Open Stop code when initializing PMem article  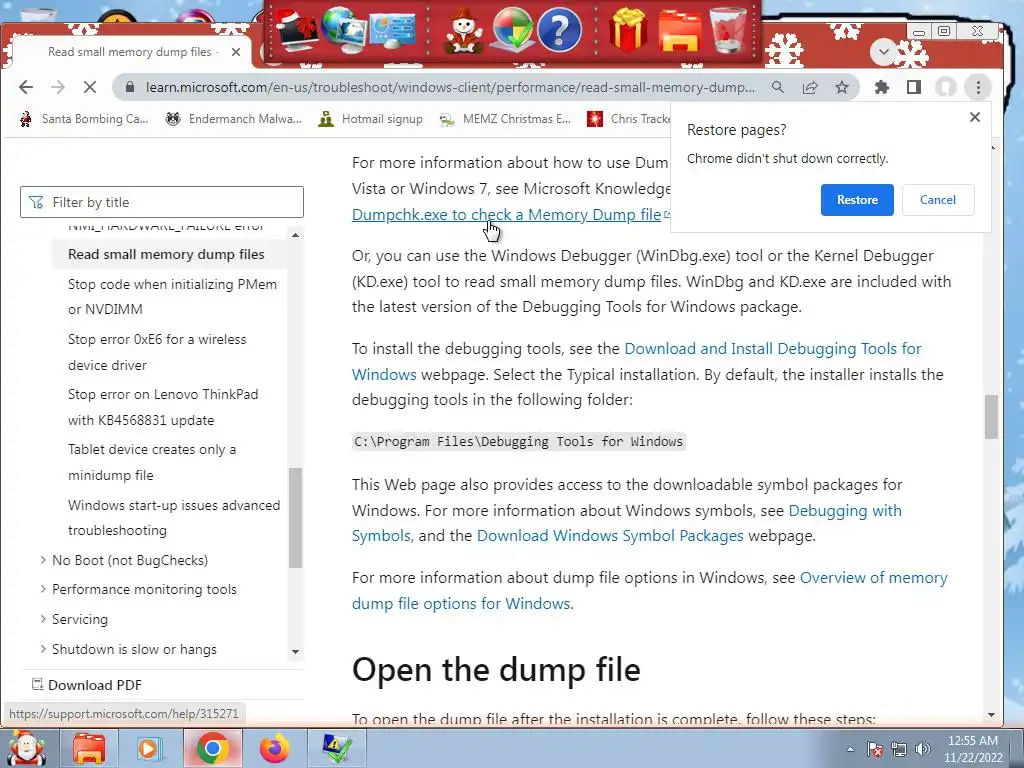coord(172,296)
